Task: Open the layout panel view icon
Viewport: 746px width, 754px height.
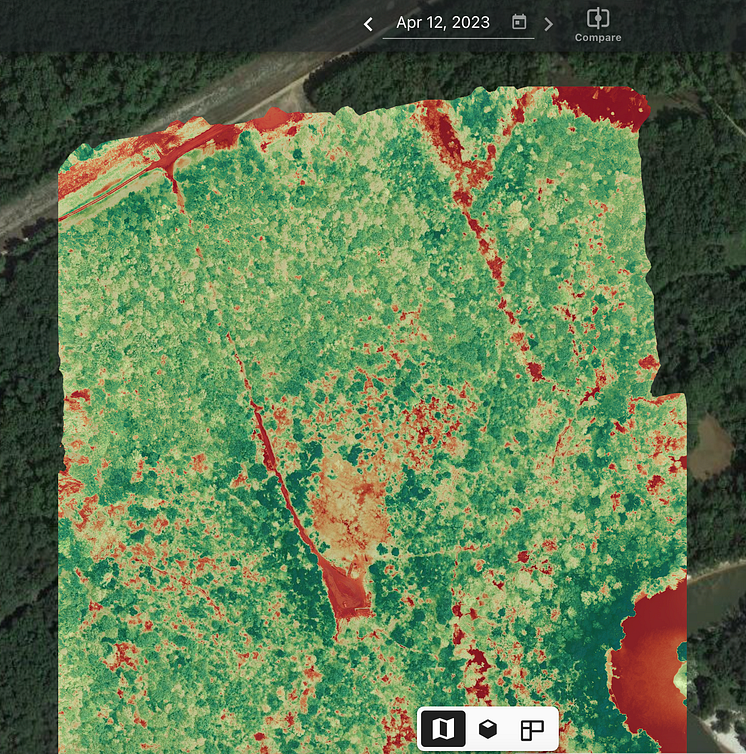Action: [x=532, y=729]
